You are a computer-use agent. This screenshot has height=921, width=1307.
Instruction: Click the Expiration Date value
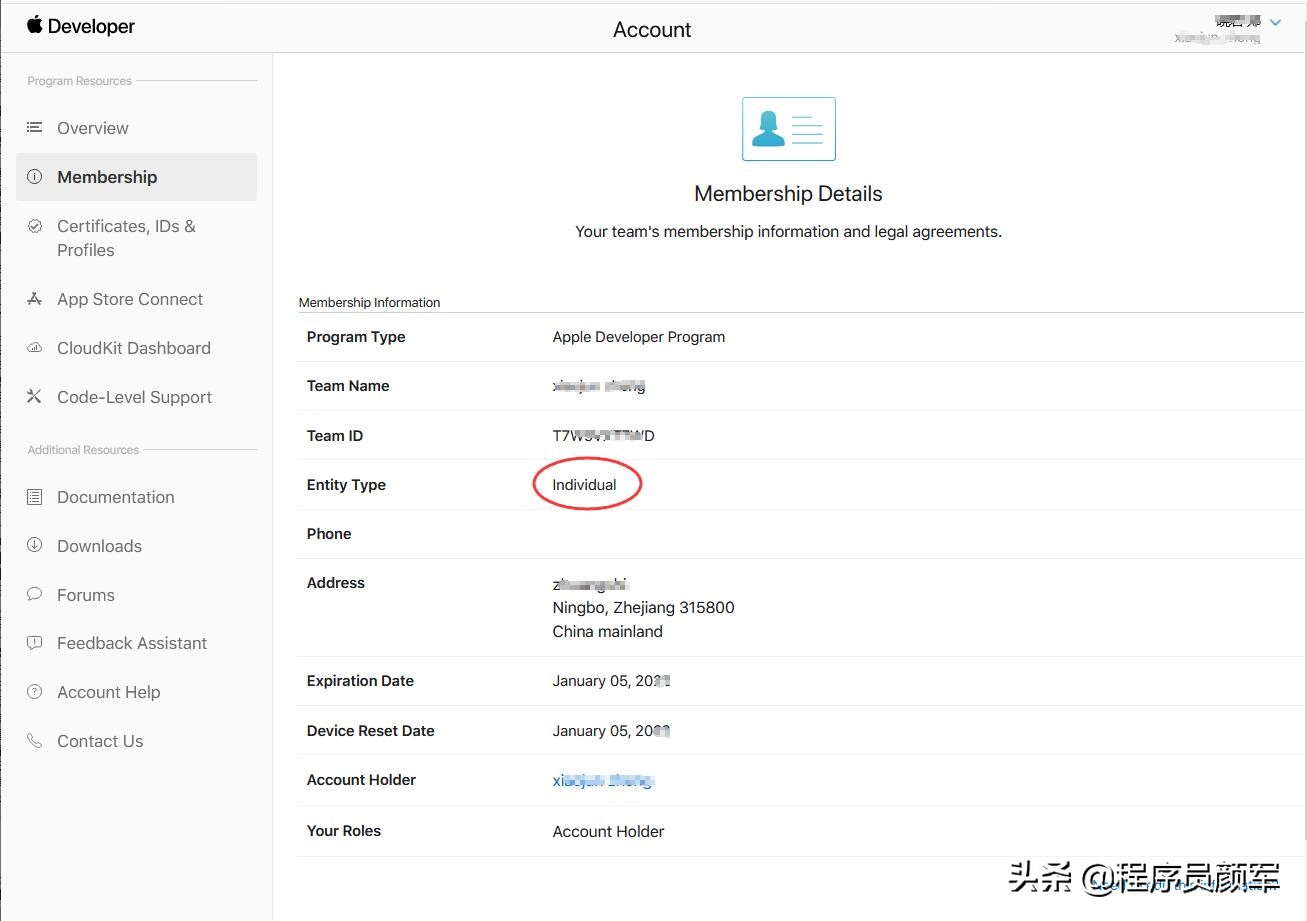611,681
